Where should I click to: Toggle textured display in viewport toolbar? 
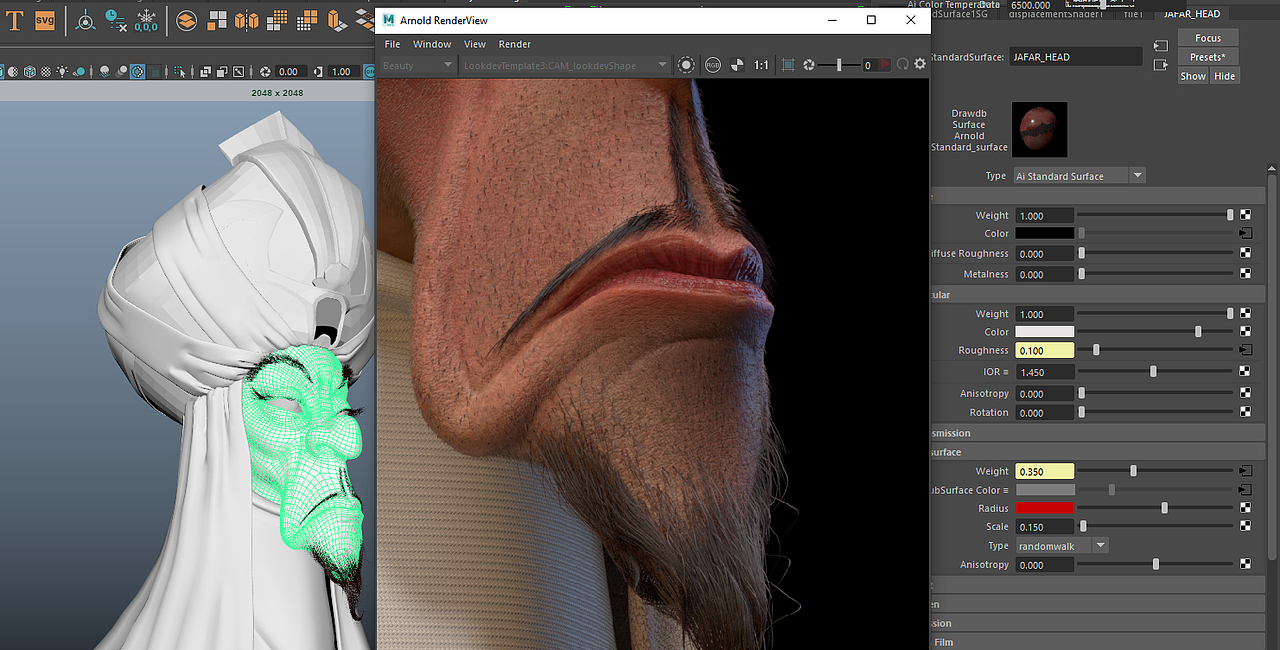[x=45, y=72]
